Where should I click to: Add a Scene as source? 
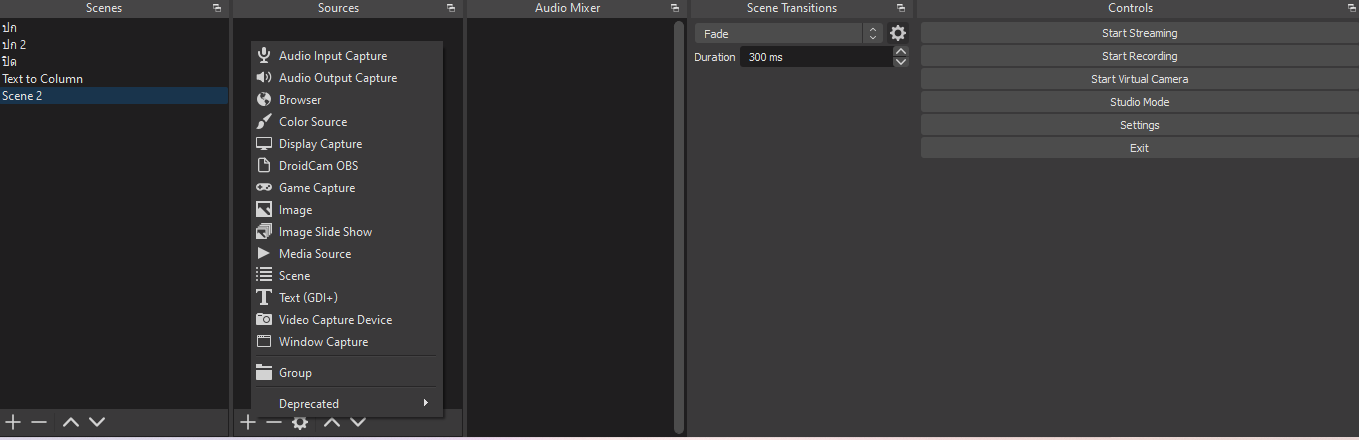[x=346, y=276]
